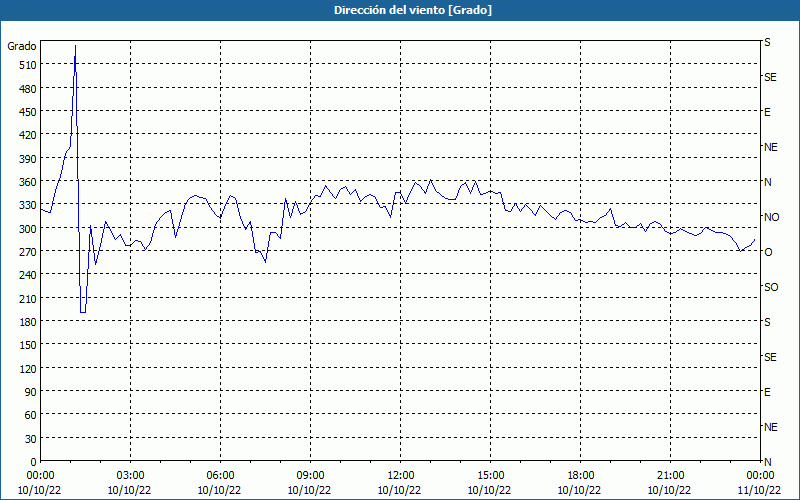Click the 'NO' compass label on the right axis
This screenshot has height=500, width=800.
(772, 217)
